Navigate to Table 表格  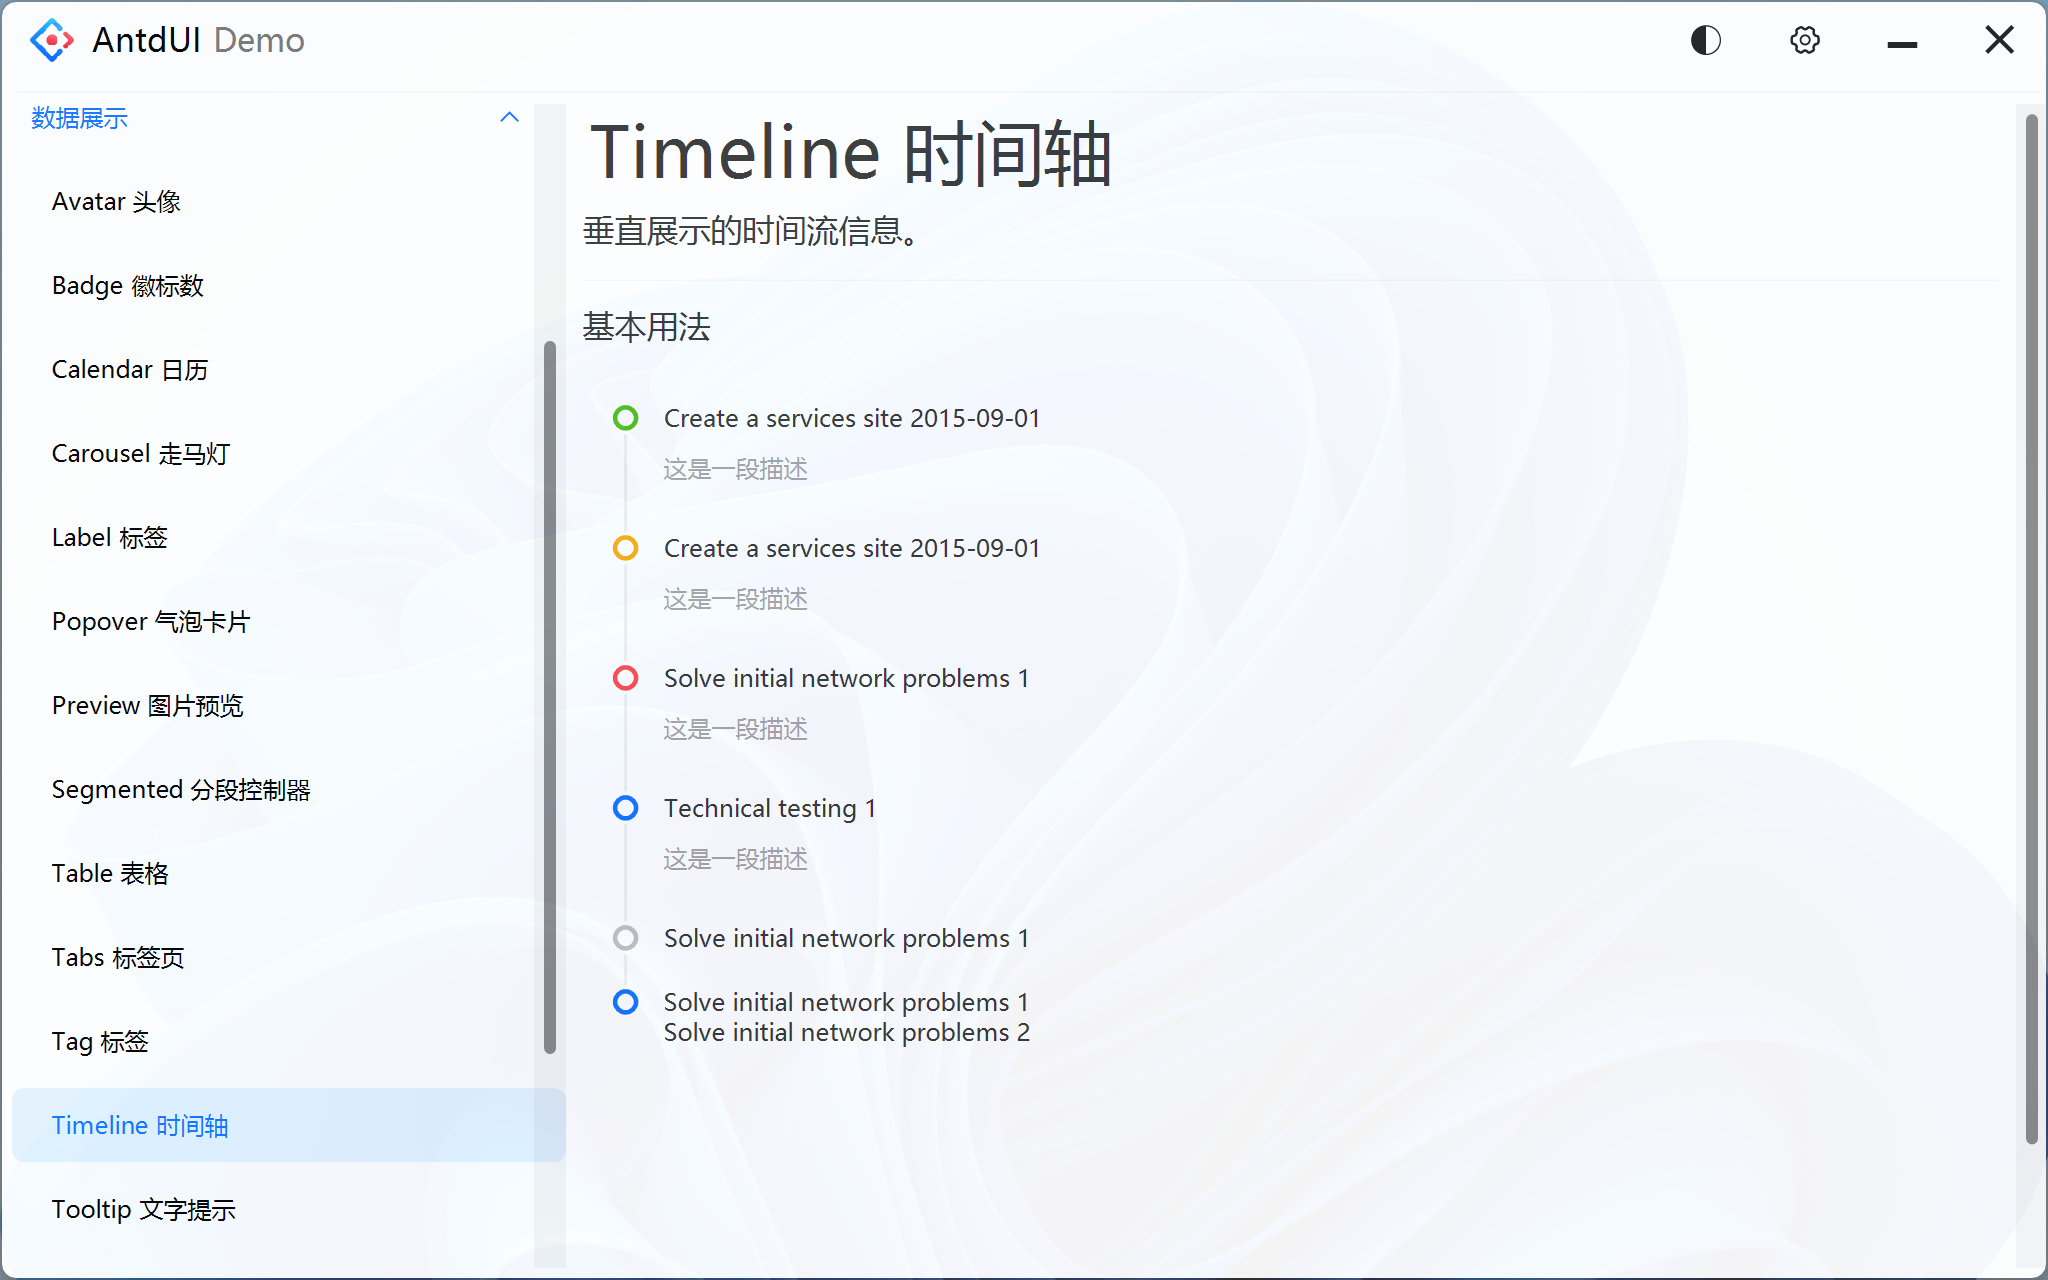[x=110, y=872]
